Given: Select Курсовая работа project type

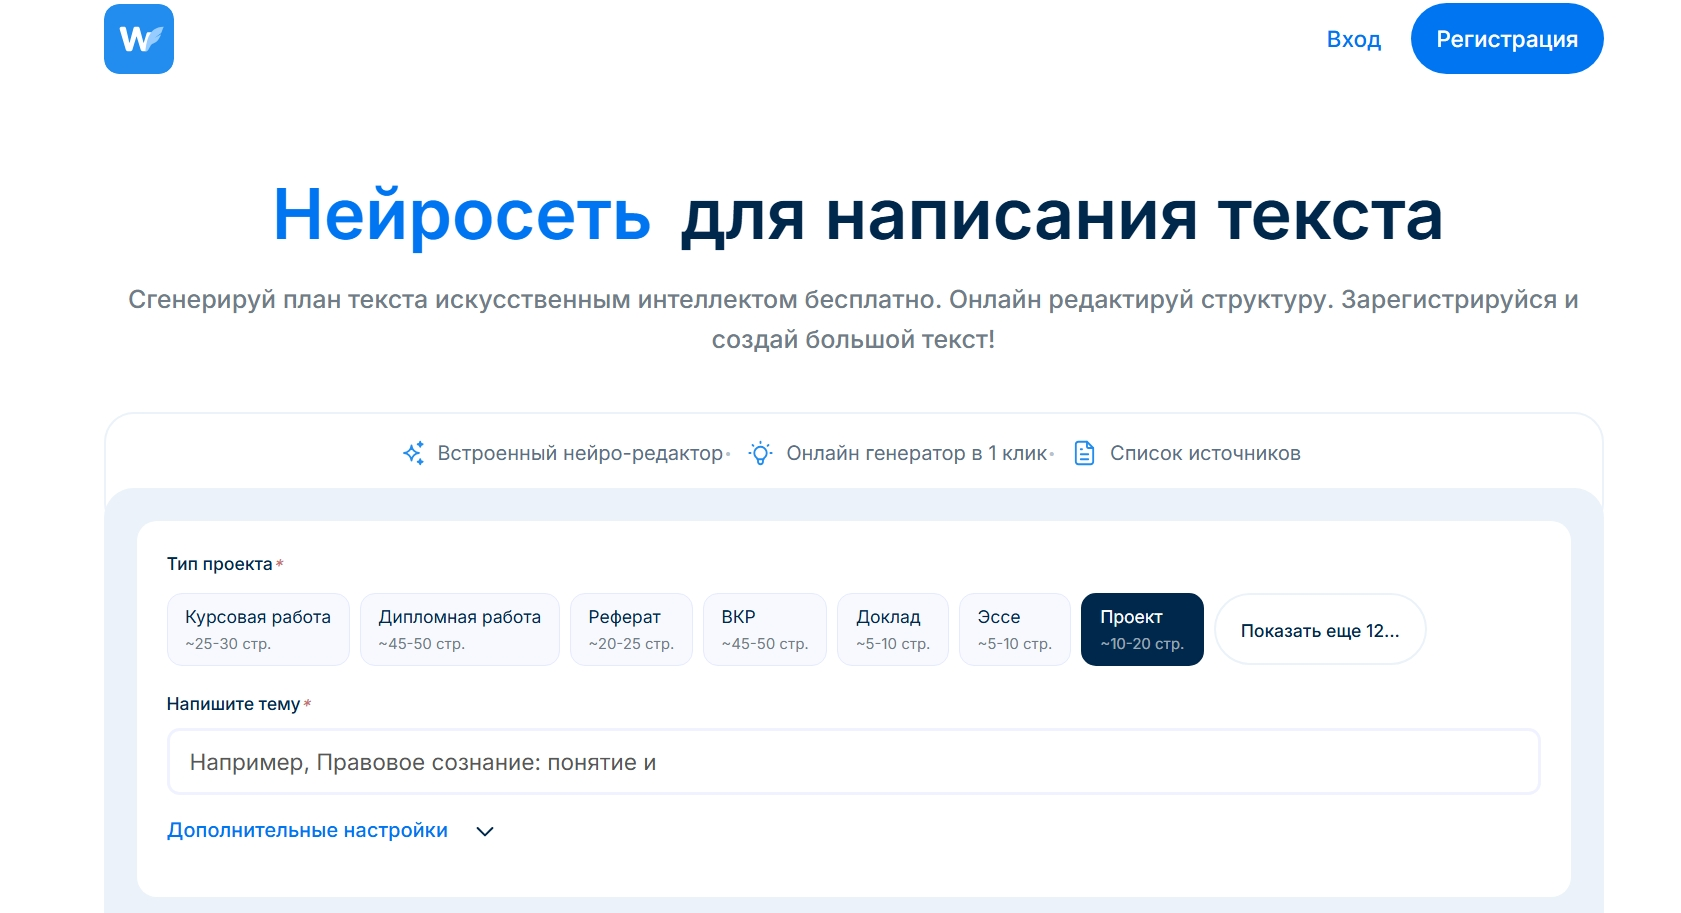Looking at the screenshot, I should tap(258, 629).
